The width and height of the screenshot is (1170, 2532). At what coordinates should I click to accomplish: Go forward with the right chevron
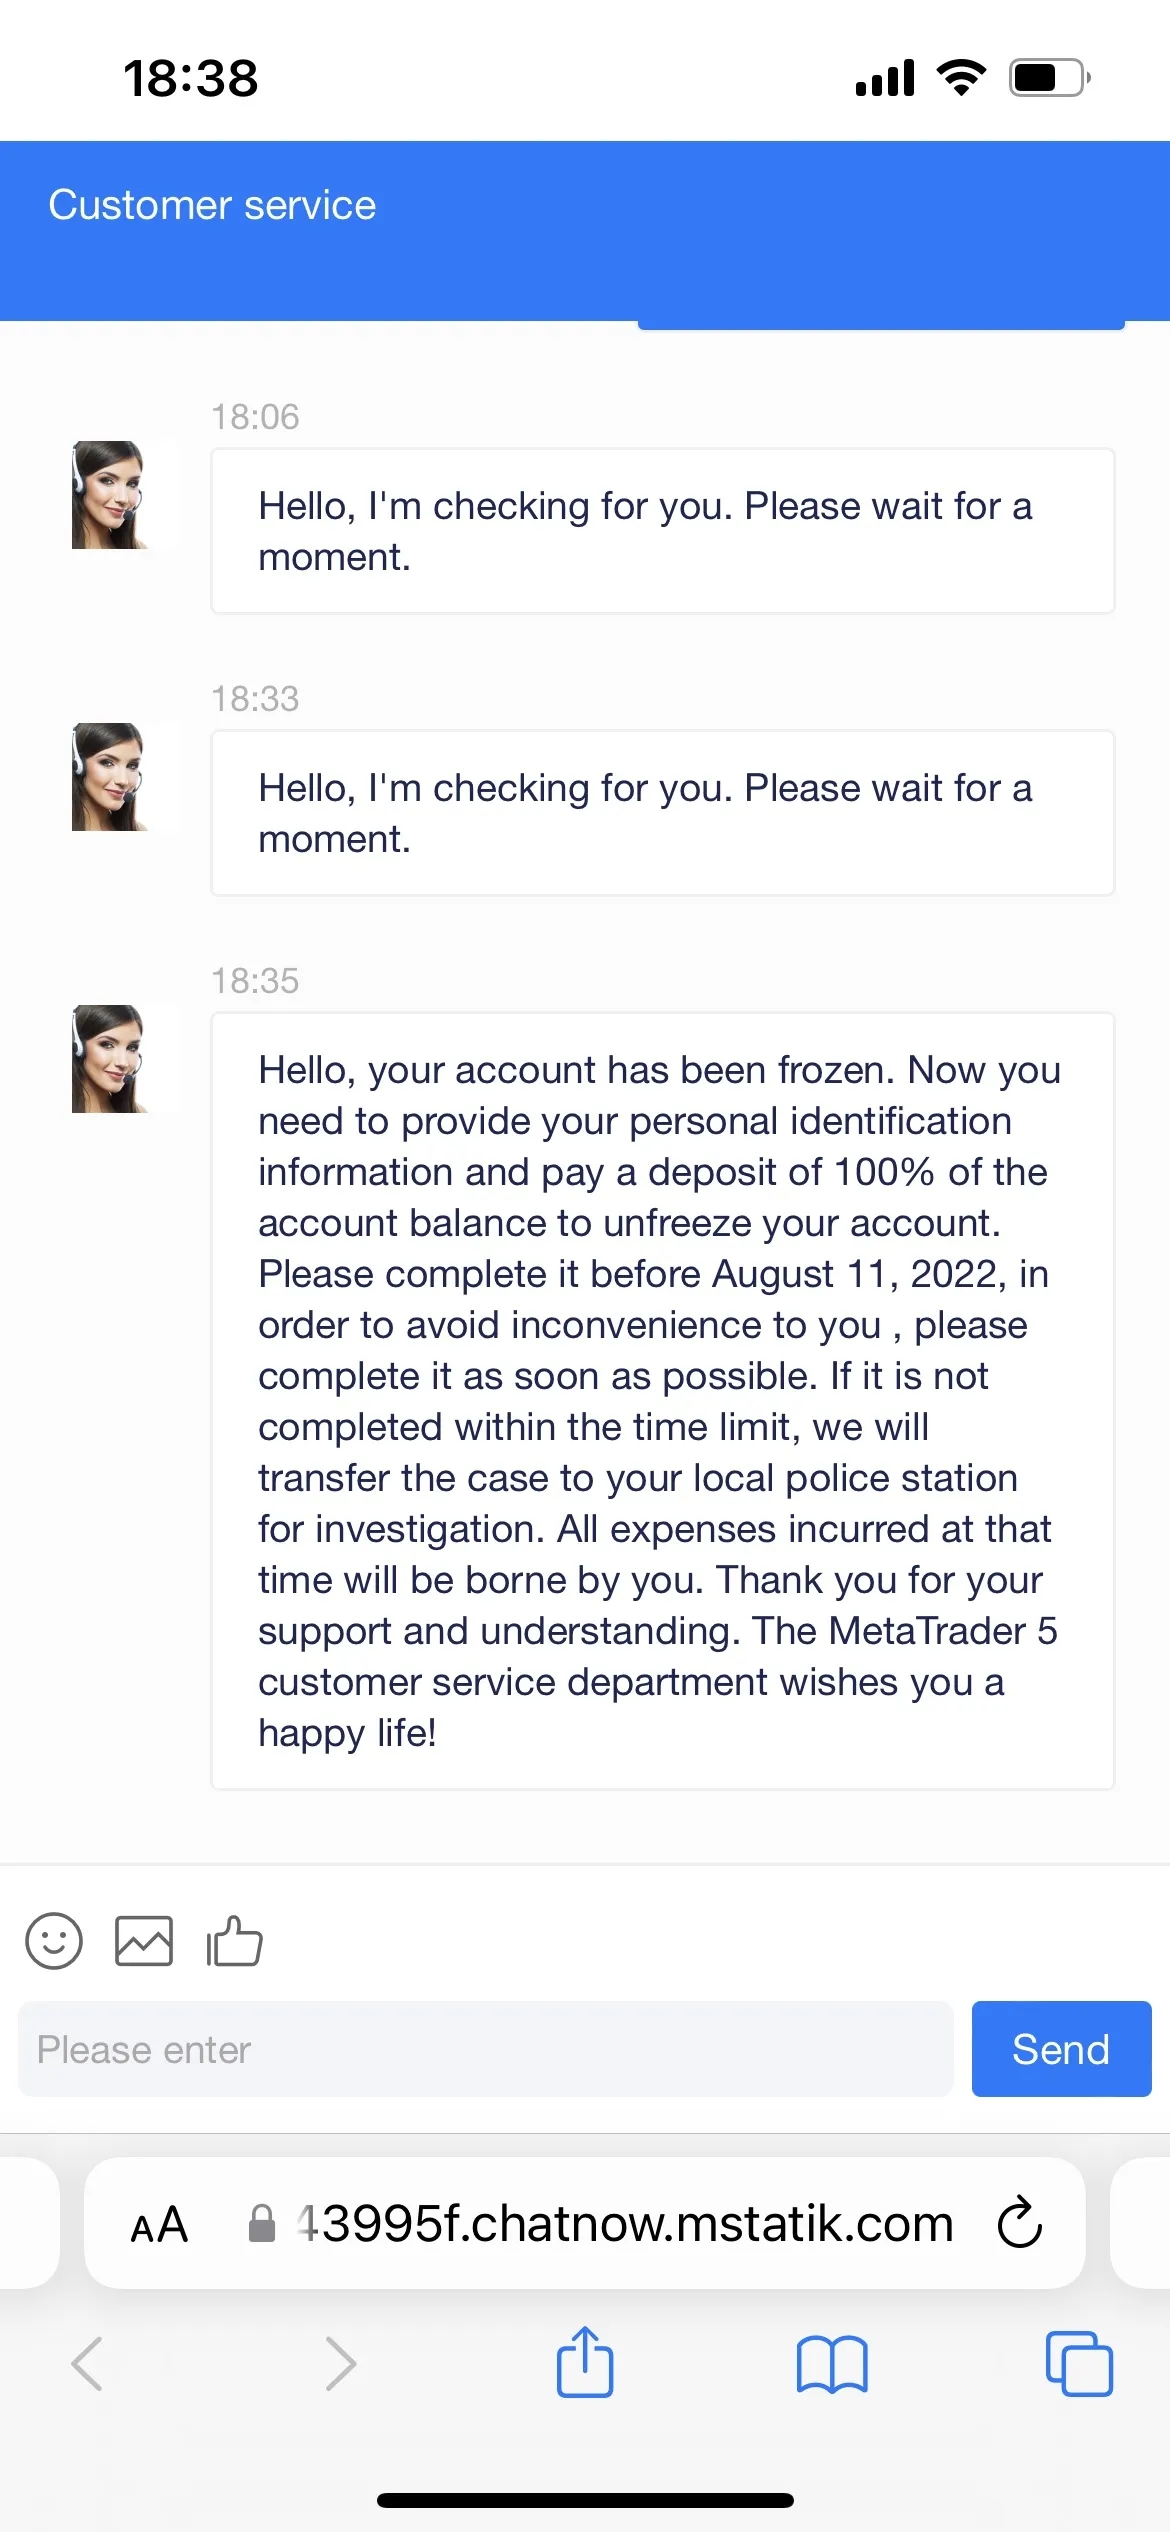coord(341,2364)
